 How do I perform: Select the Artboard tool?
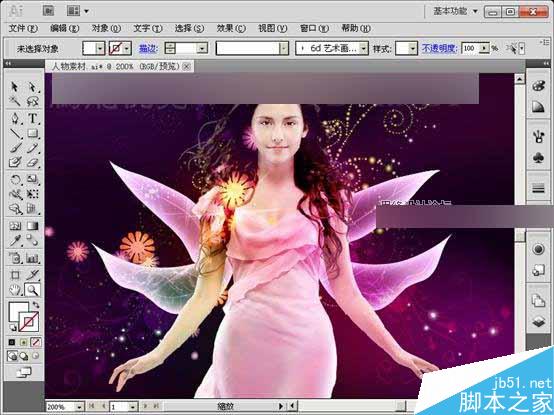[15, 275]
